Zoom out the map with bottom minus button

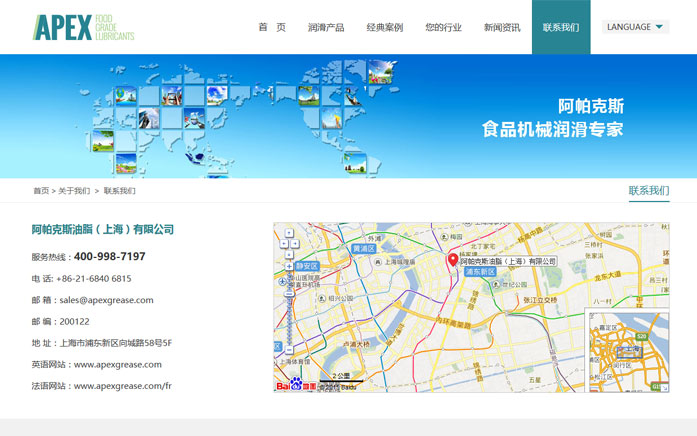(x=289, y=350)
